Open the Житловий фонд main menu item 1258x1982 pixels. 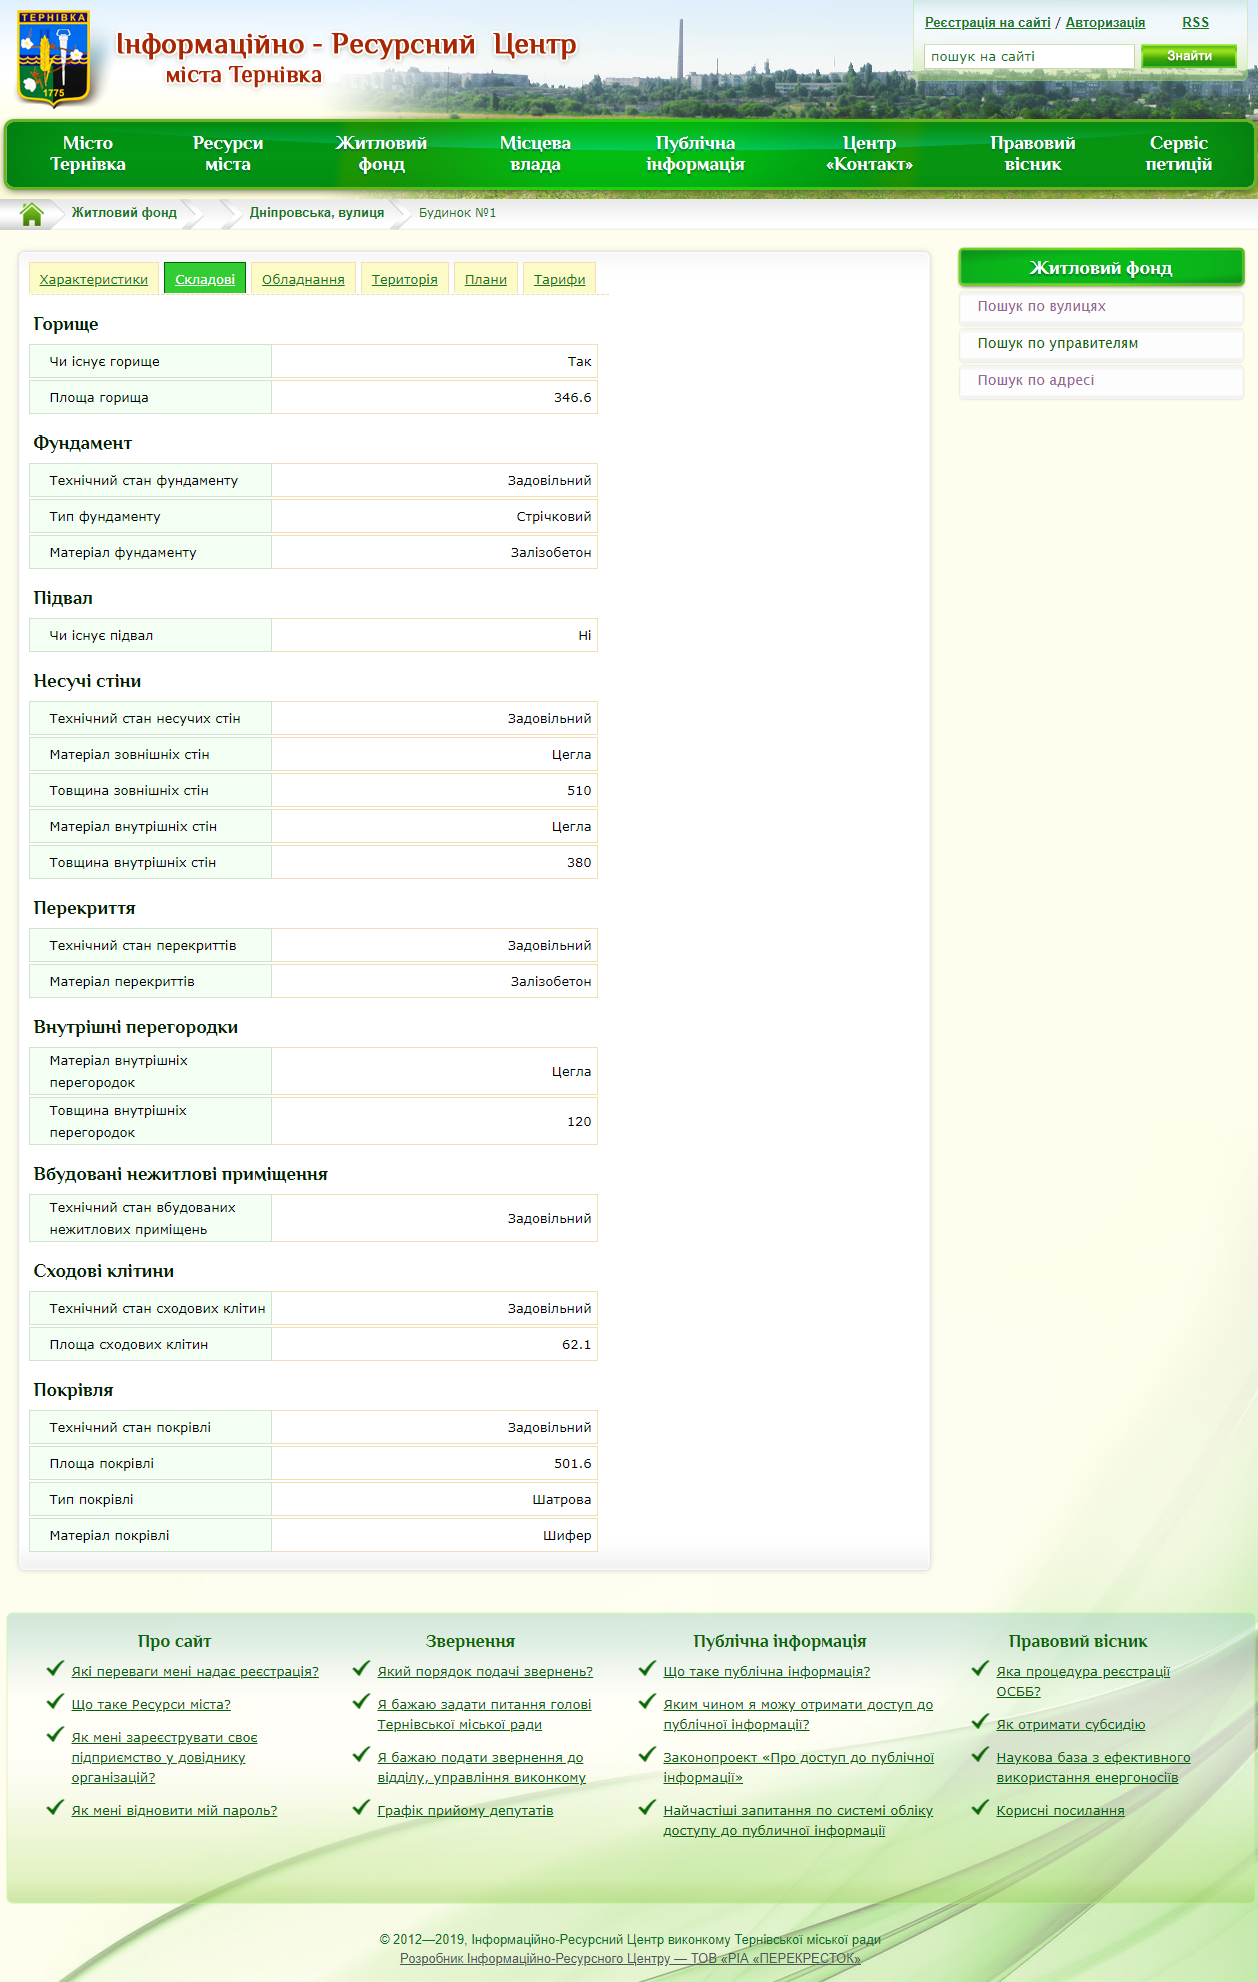381,153
